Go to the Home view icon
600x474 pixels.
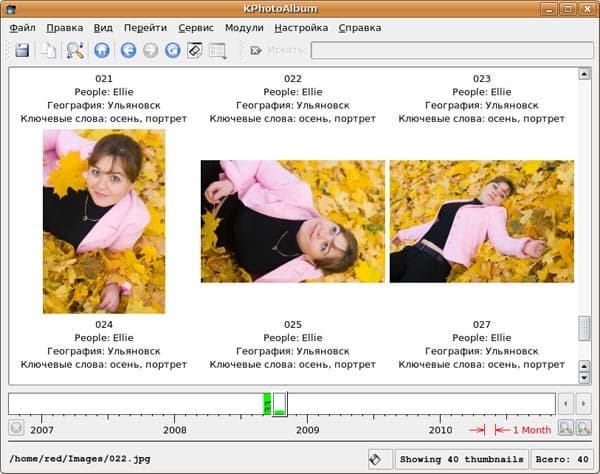pyautogui.click(x=101, y=50)
